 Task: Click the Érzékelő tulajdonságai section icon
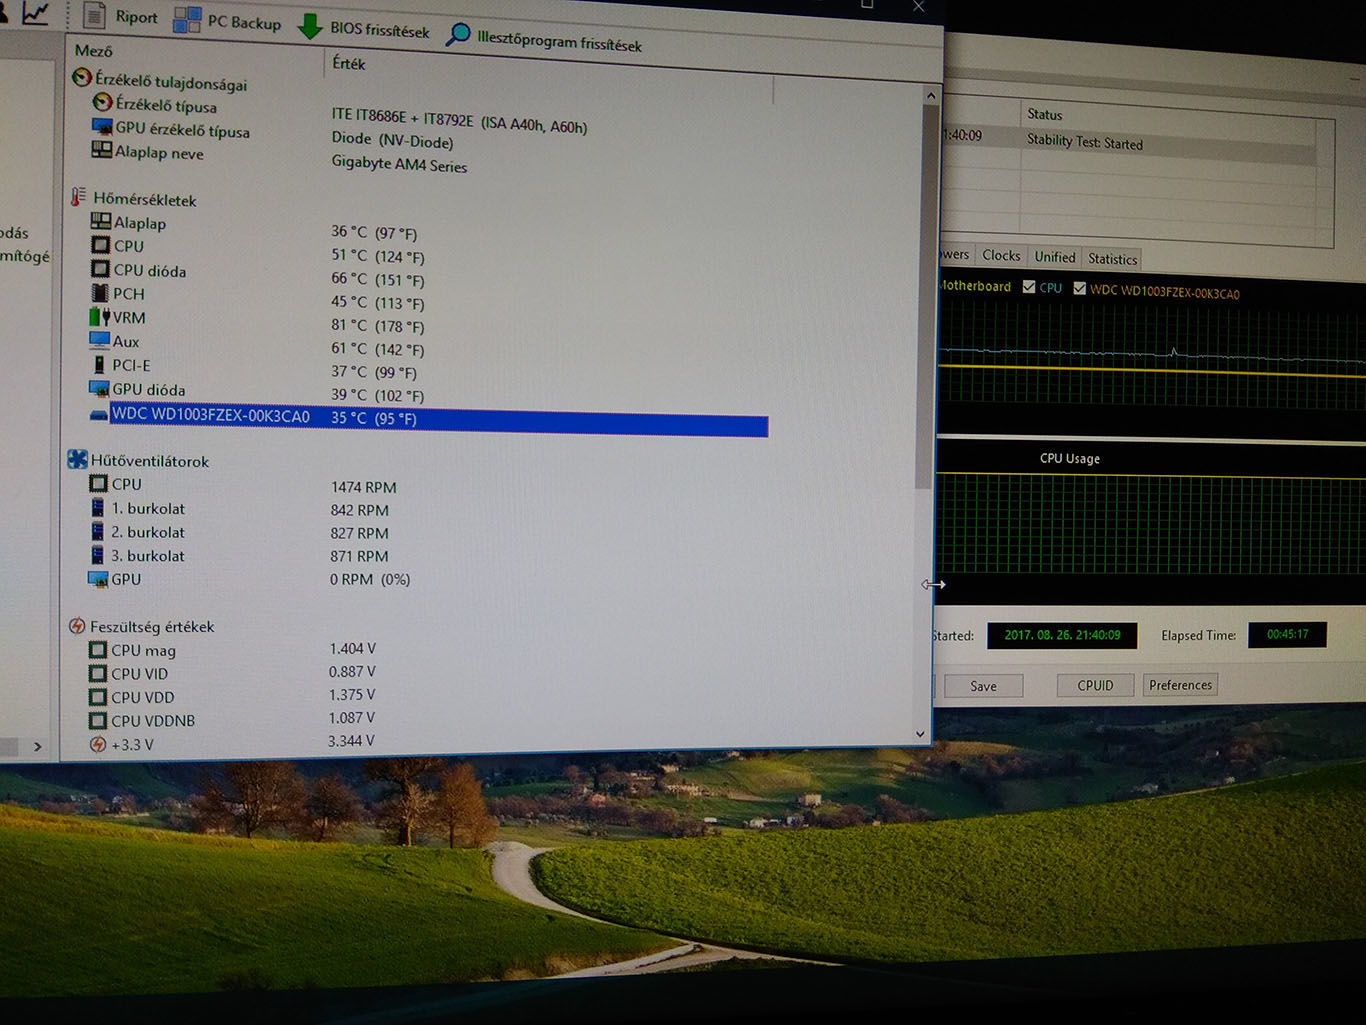[82, 77]
